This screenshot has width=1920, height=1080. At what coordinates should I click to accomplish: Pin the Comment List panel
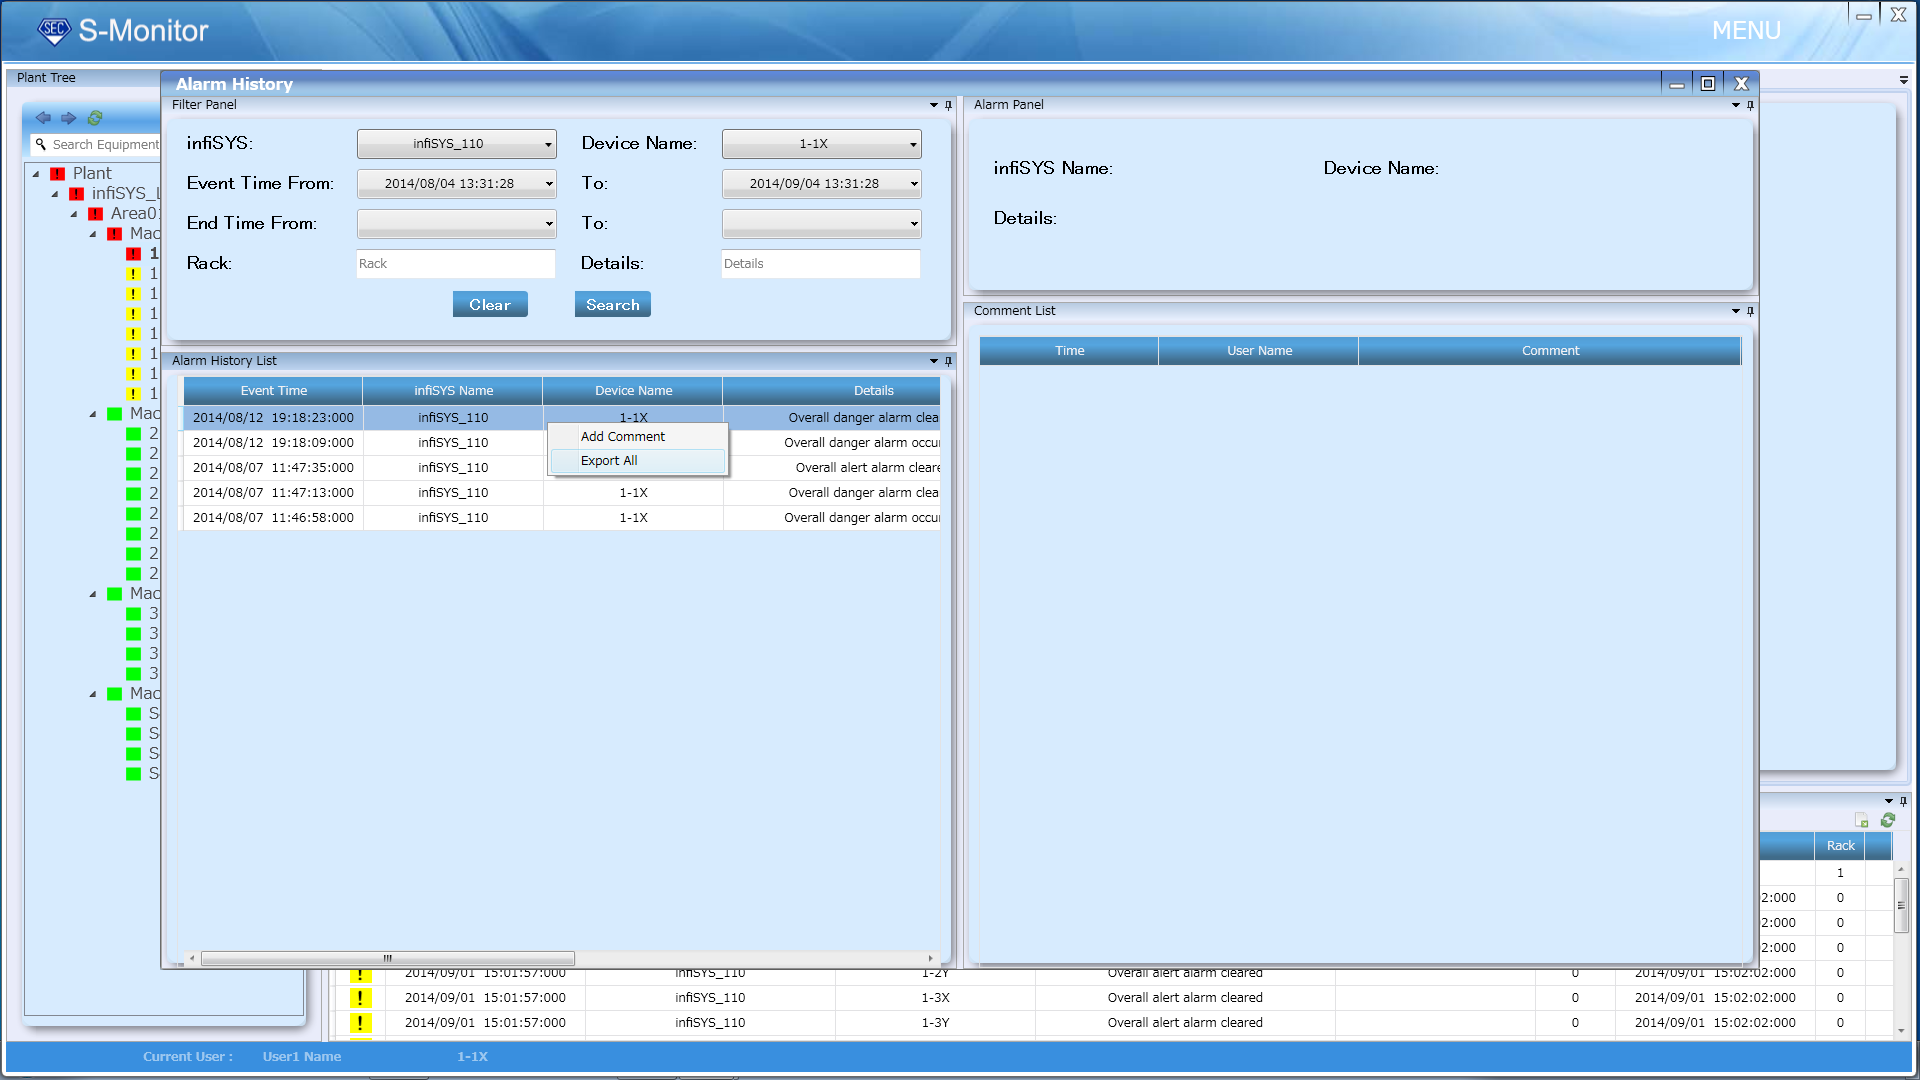tap(1750, 311)
